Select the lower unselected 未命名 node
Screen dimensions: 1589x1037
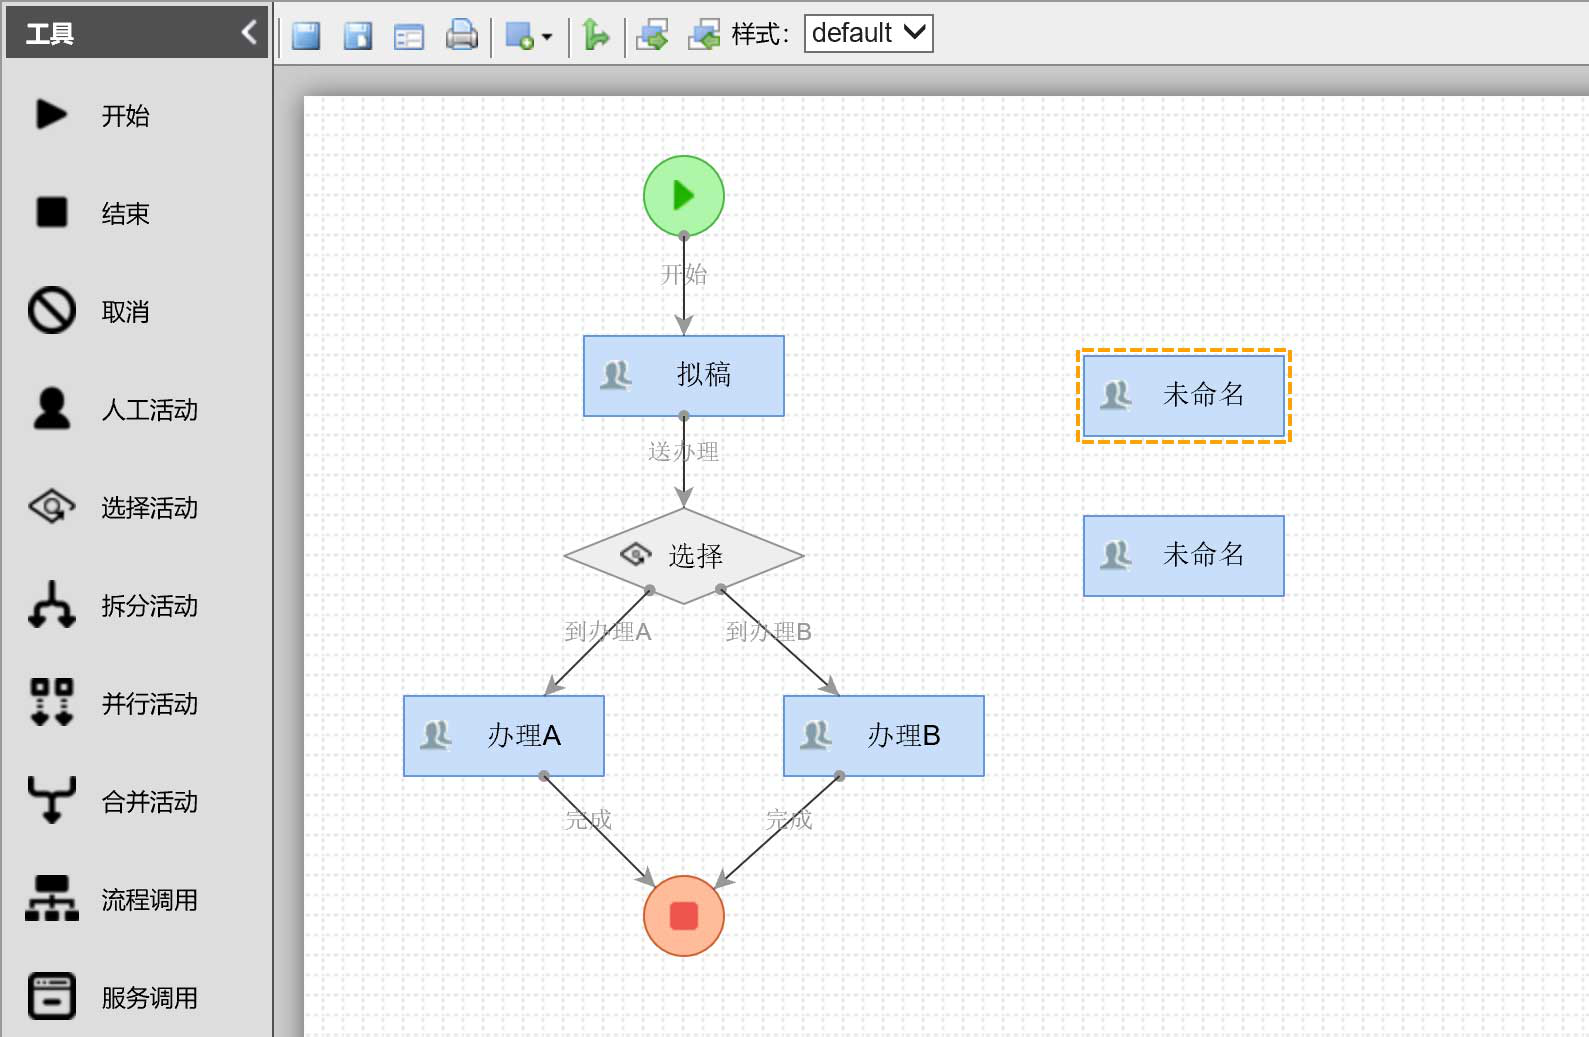point(1184,556)
